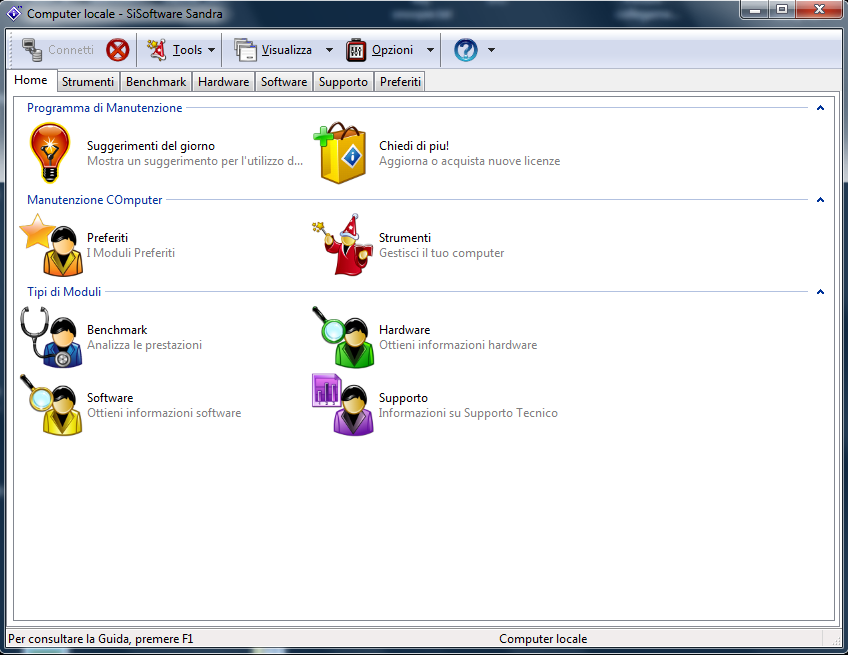Expand the Opzioni dropdown arrow
The image size is (848, 655).
tap(430, 50)
